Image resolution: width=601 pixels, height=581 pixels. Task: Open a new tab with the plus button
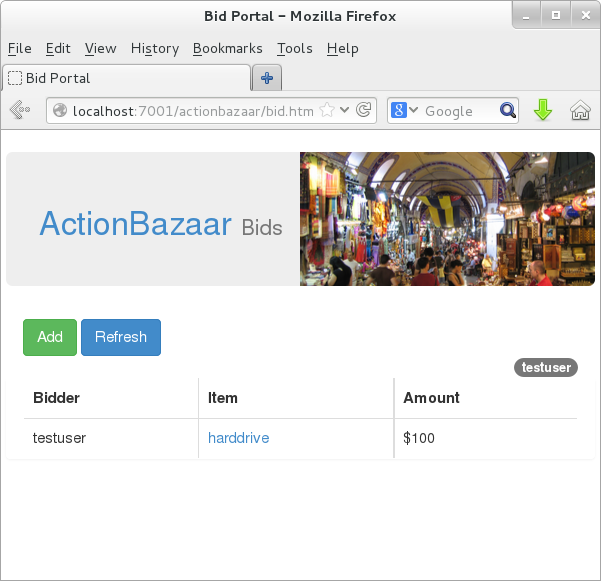coord(267,78)
